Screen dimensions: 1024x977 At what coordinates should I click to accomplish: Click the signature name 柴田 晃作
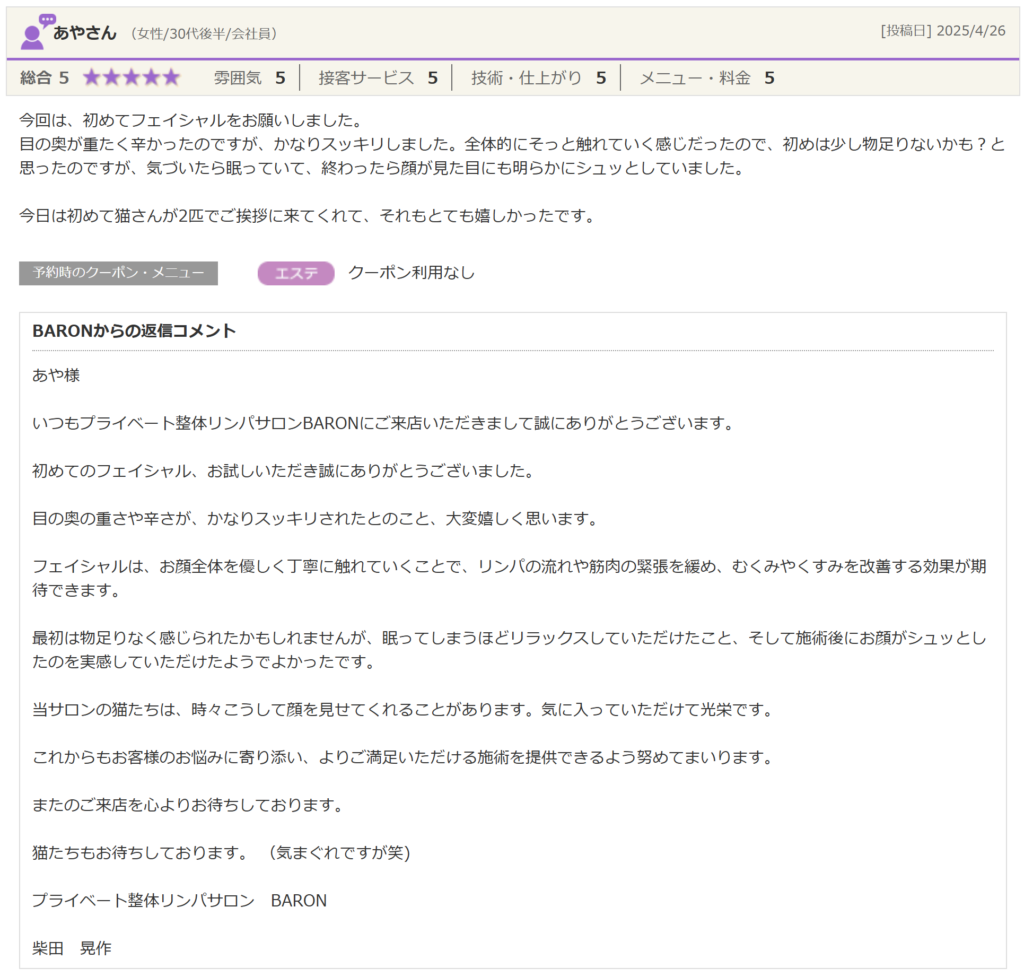pos(72,948)
